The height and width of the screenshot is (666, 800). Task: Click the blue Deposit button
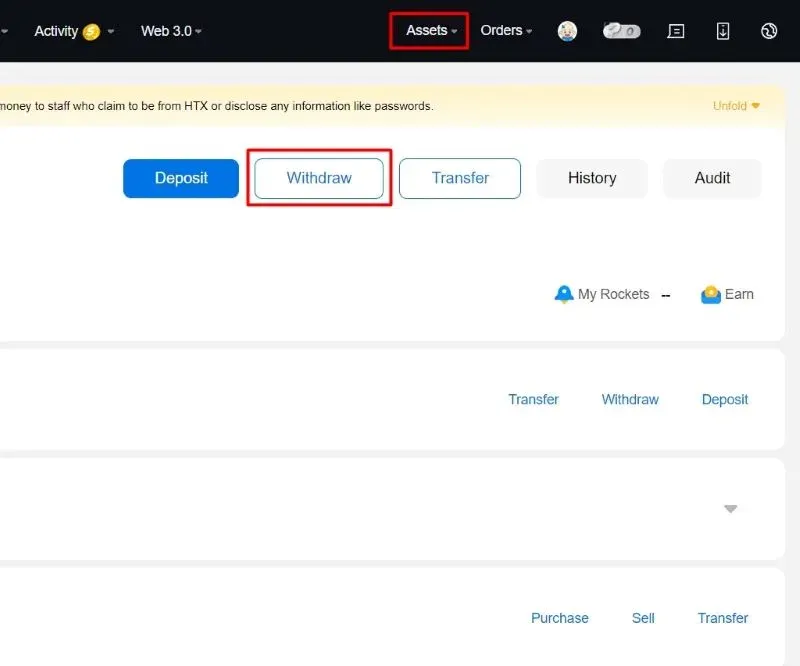point(180,178)
